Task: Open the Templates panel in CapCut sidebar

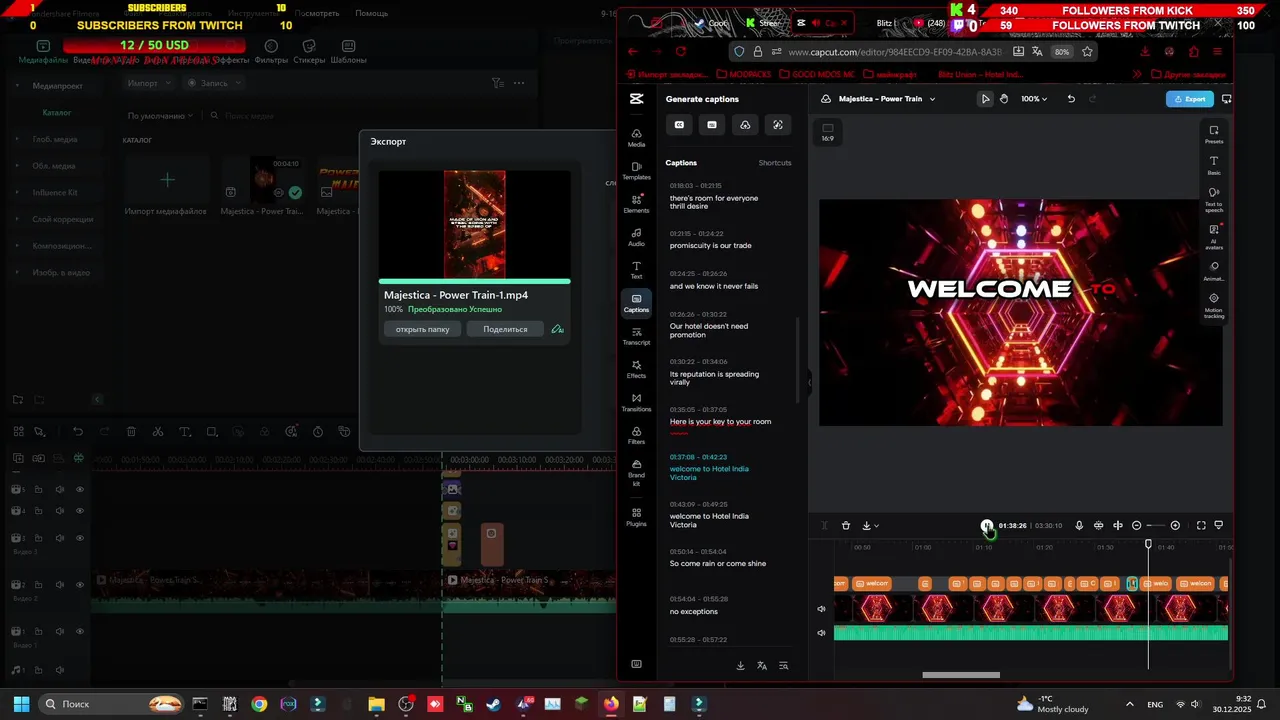Action: click(x=636, y=171)
